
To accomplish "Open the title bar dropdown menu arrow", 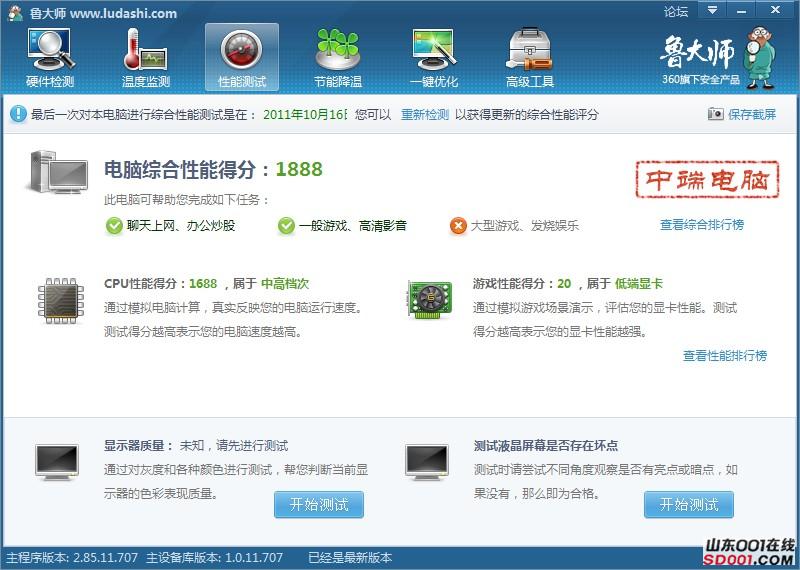I will pos(712,11).
